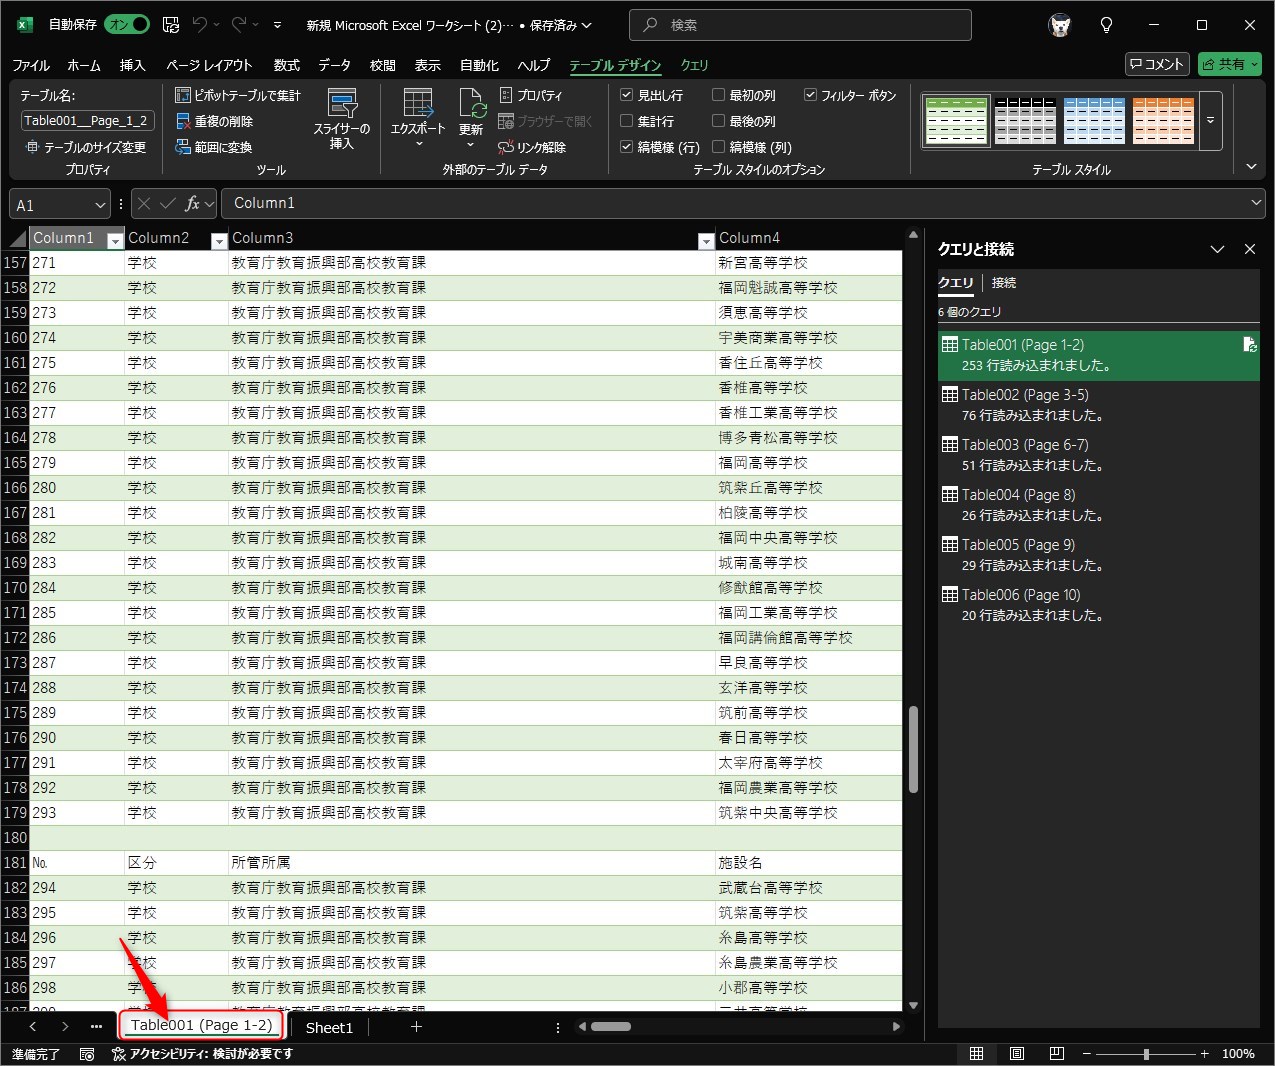Switch to the Sheet1 worksheet tab
Viewport: 1275px width, 1066px height.
click(329, 1027)
